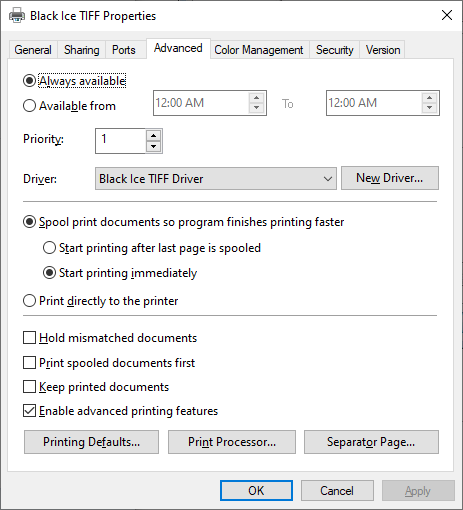Go to the Security tab

point(334,50)
